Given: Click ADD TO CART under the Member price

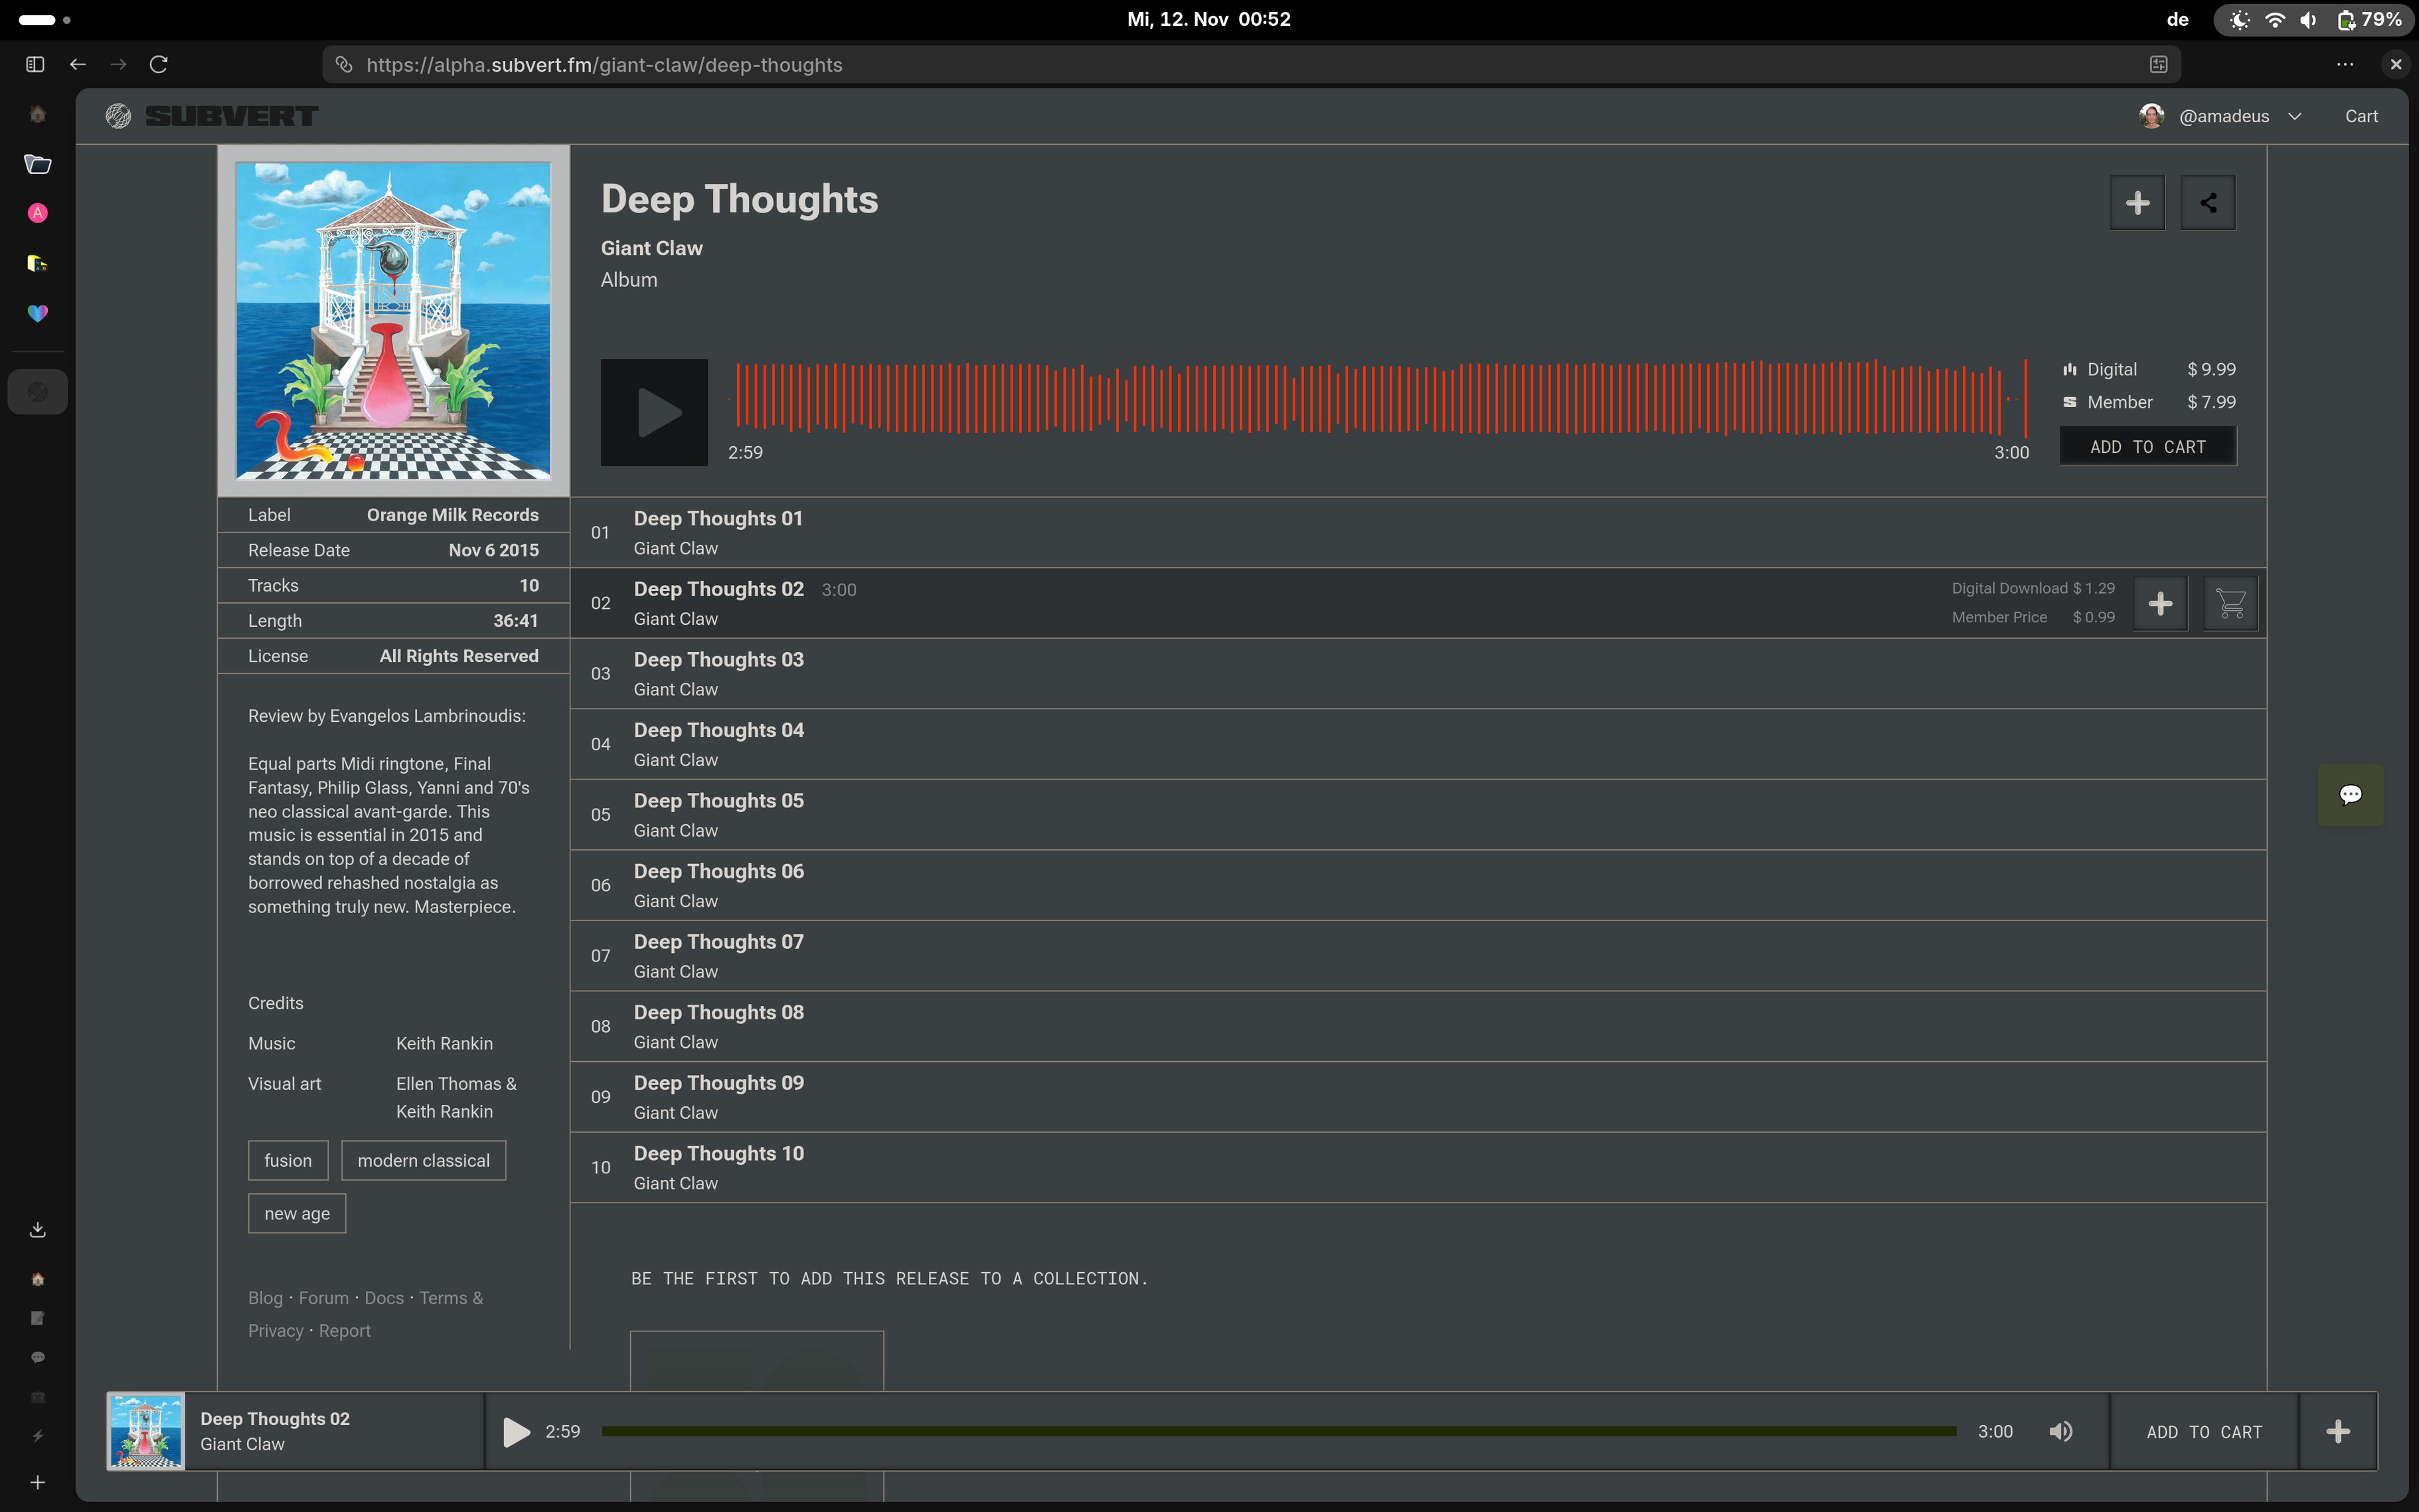Looking at the screenshot, I should [2147, 447].
